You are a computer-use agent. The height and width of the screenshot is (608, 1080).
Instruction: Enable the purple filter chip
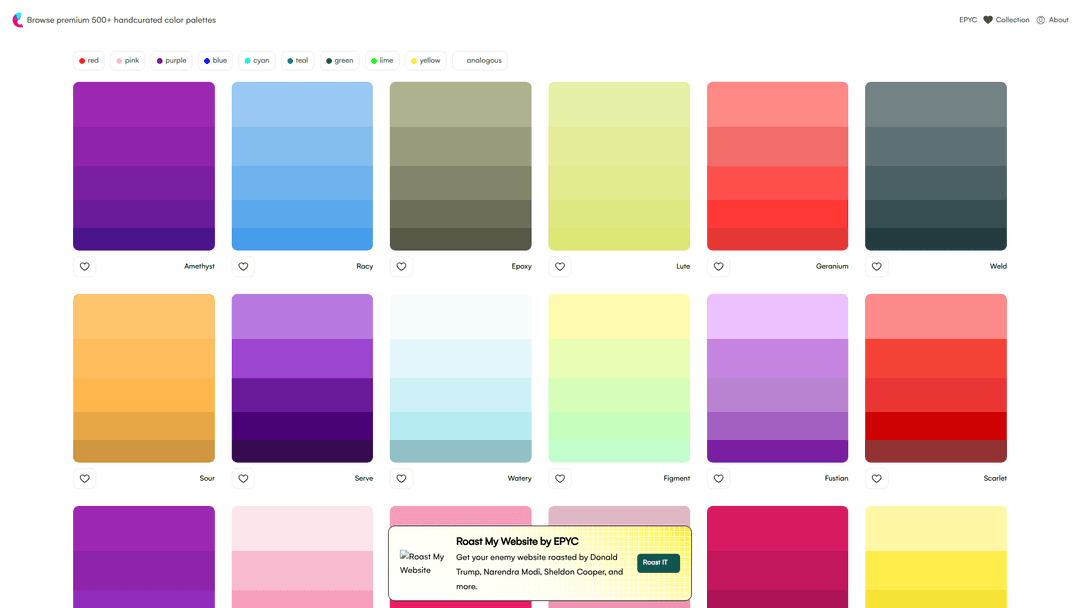pos(171,61)
